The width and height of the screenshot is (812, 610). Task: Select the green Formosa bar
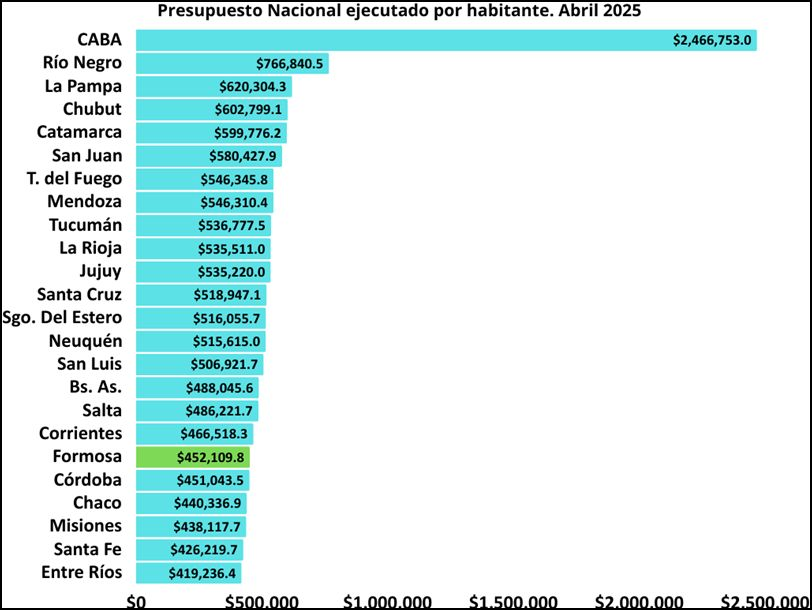pyautogui.click(x=193, y=457)
